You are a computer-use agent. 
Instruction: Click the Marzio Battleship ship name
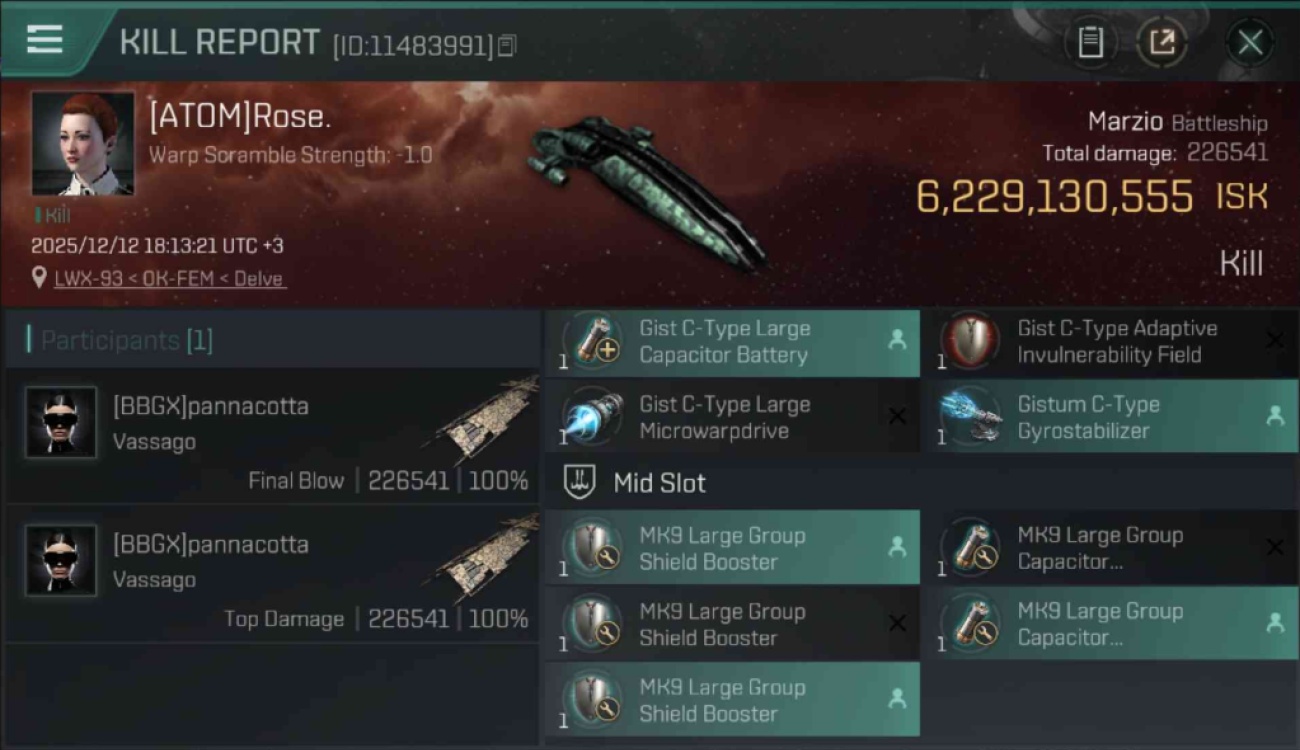pos(1178,123)
